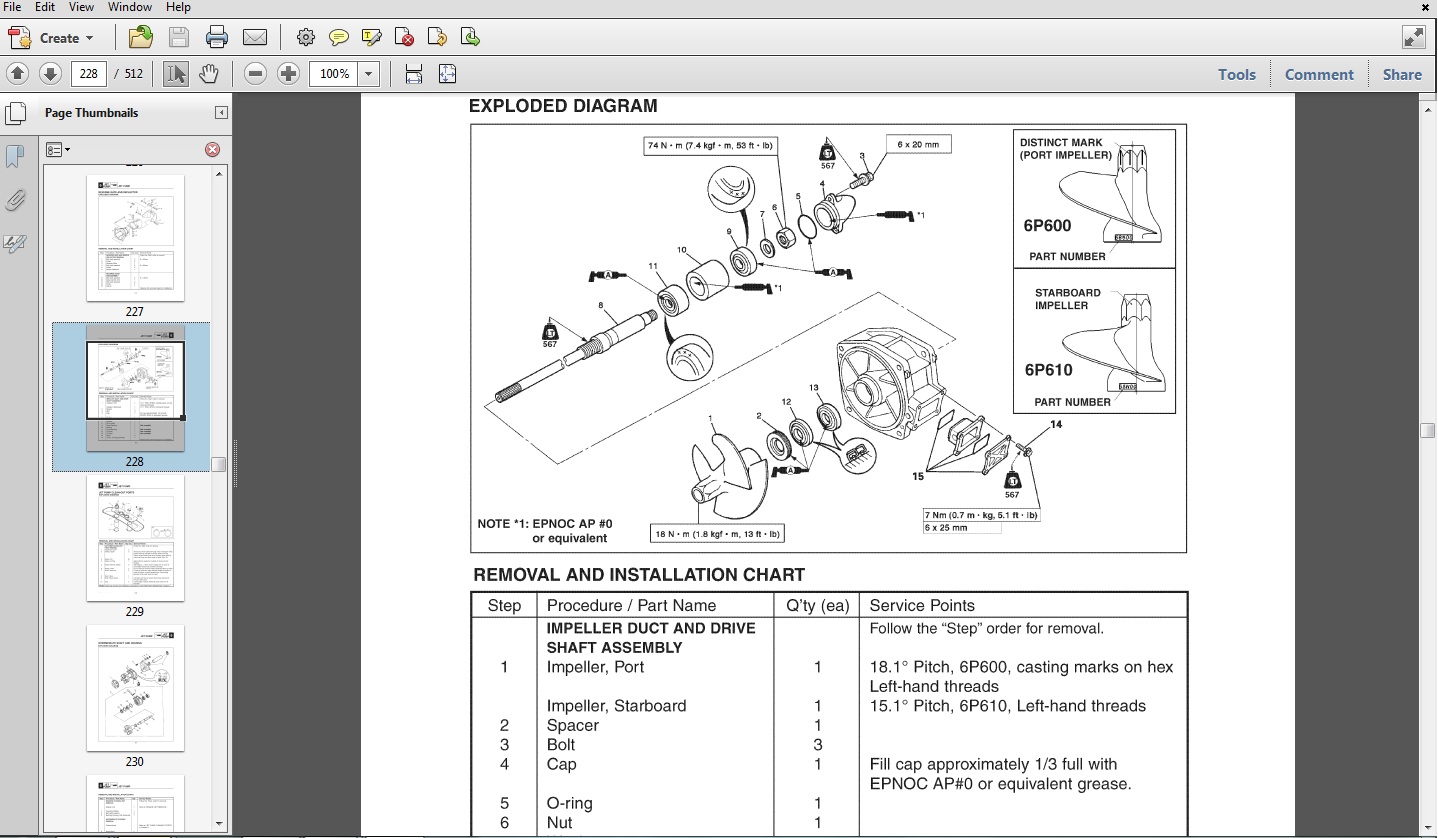This screenshot has width=1438, height=838.
Task: Select the Hand tool
Action: (211, 73)
